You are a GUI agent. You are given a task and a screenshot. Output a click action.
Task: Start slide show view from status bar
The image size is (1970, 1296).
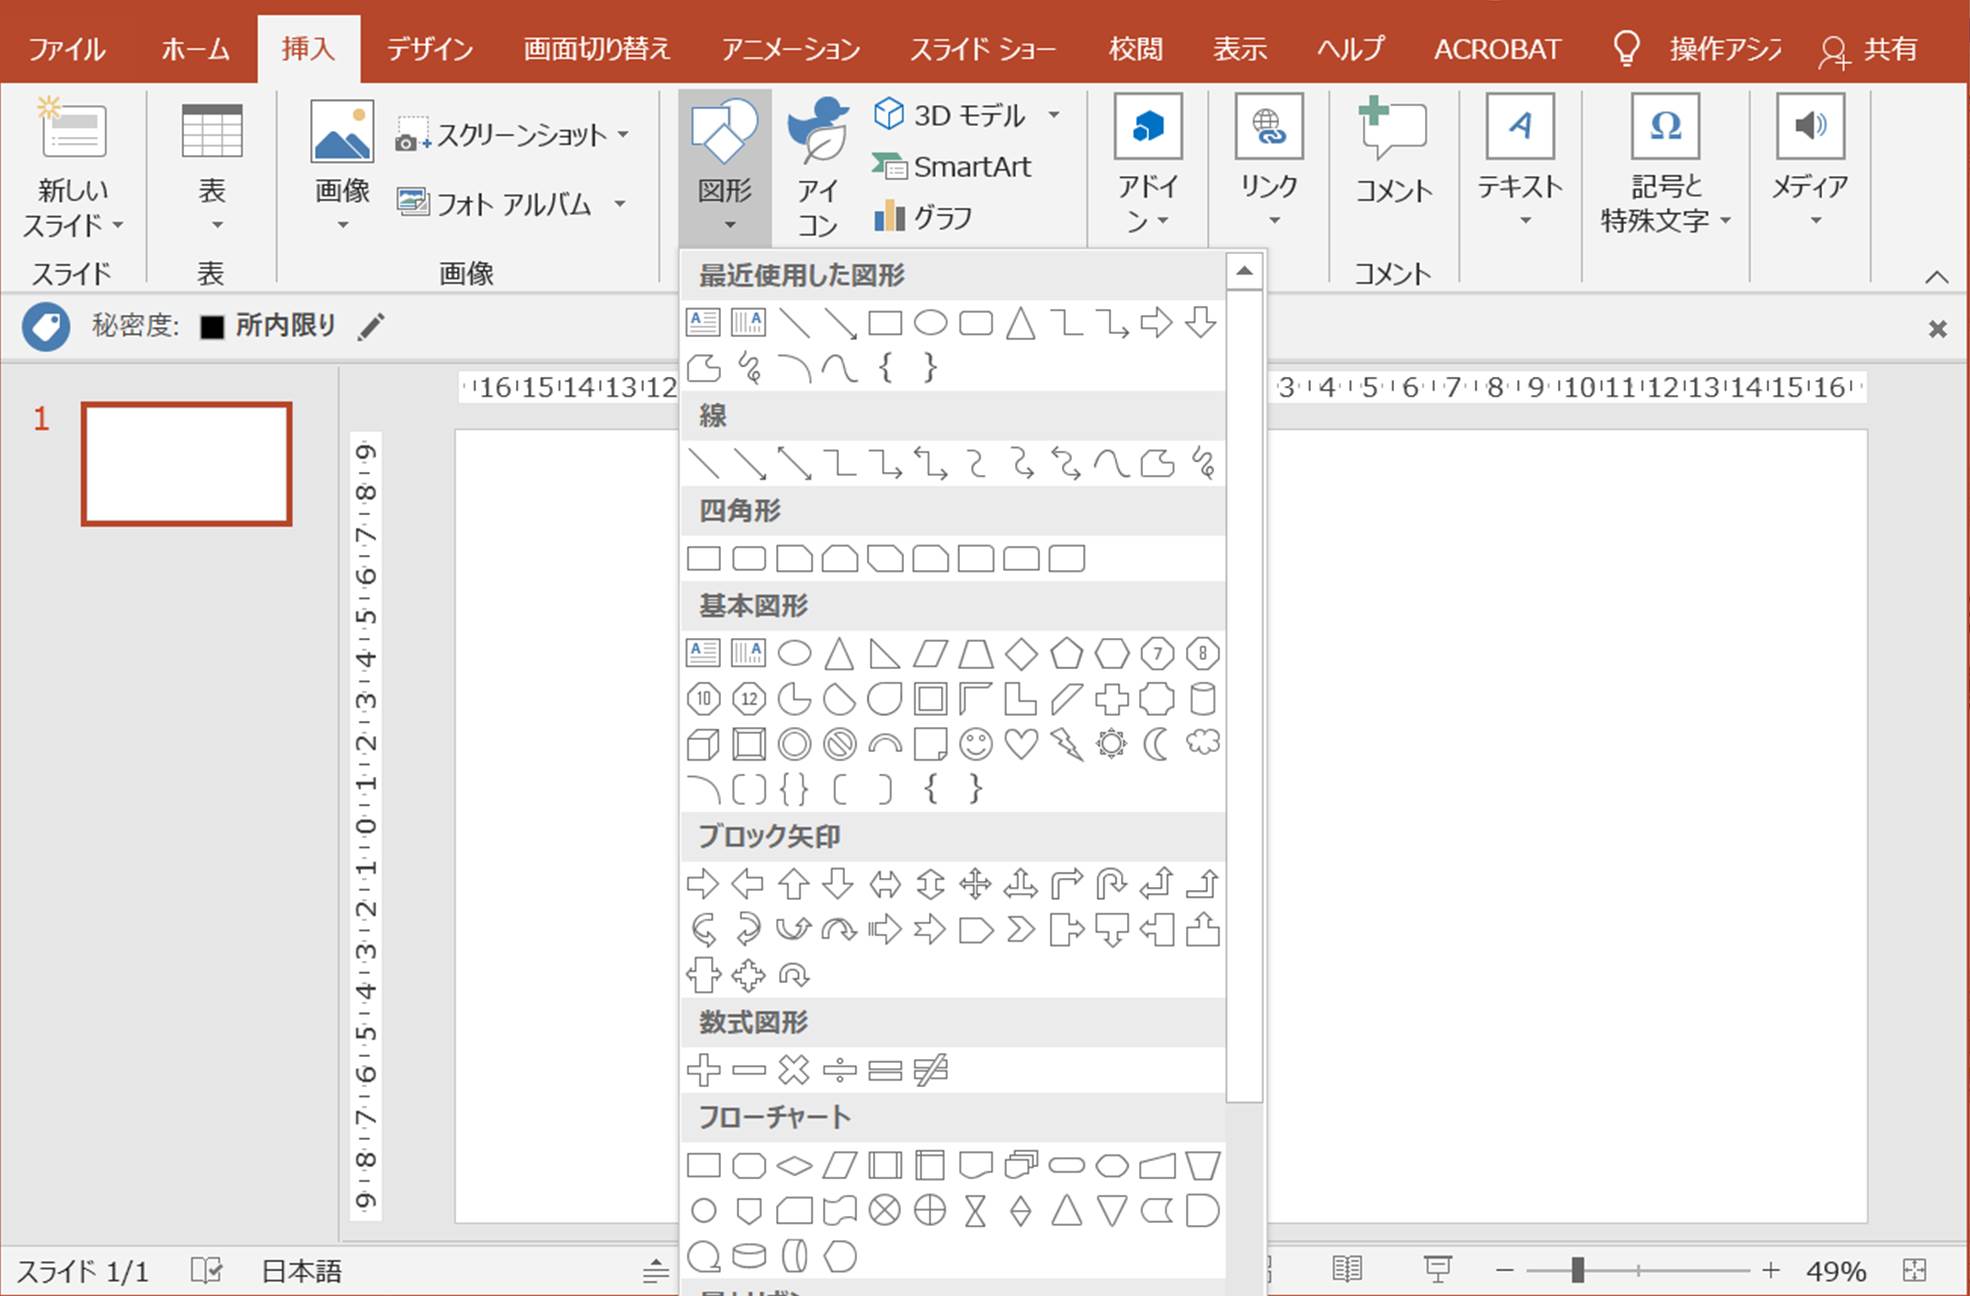click(1437, 1270)
